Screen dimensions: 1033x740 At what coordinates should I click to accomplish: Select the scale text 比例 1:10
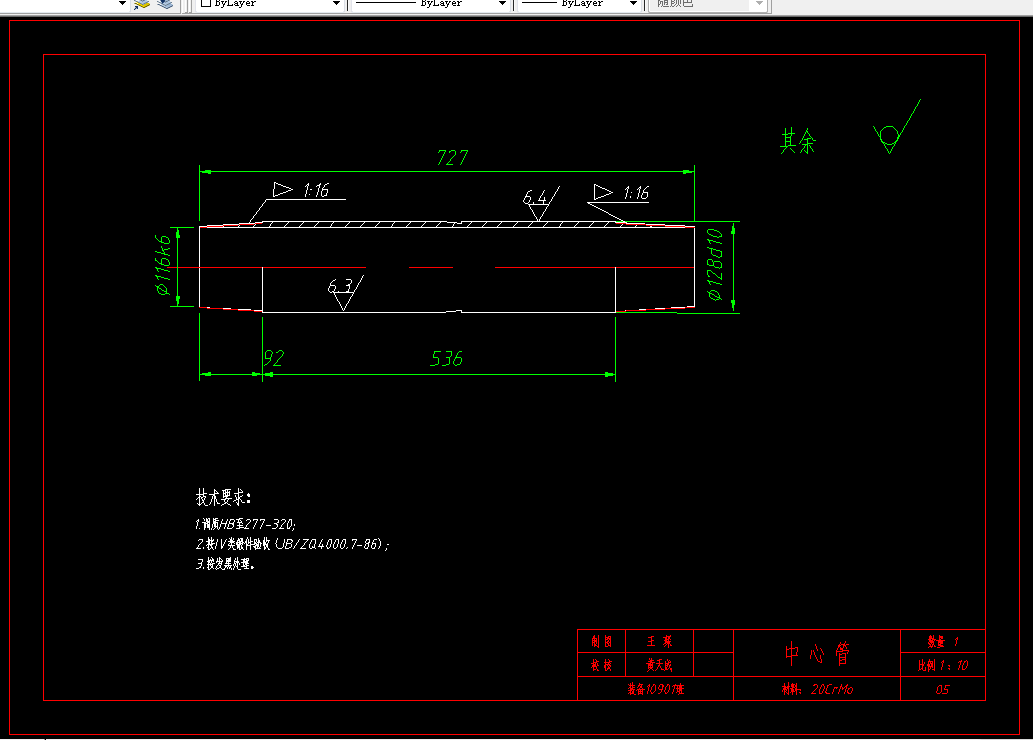point(943,665)
